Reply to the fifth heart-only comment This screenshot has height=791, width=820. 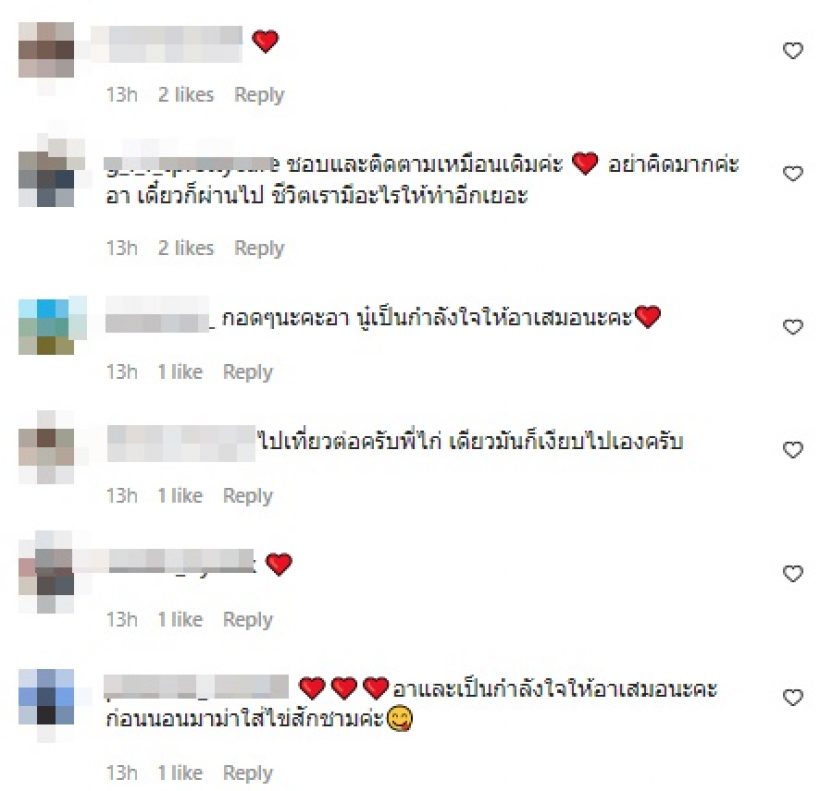[x=248, y=620]
